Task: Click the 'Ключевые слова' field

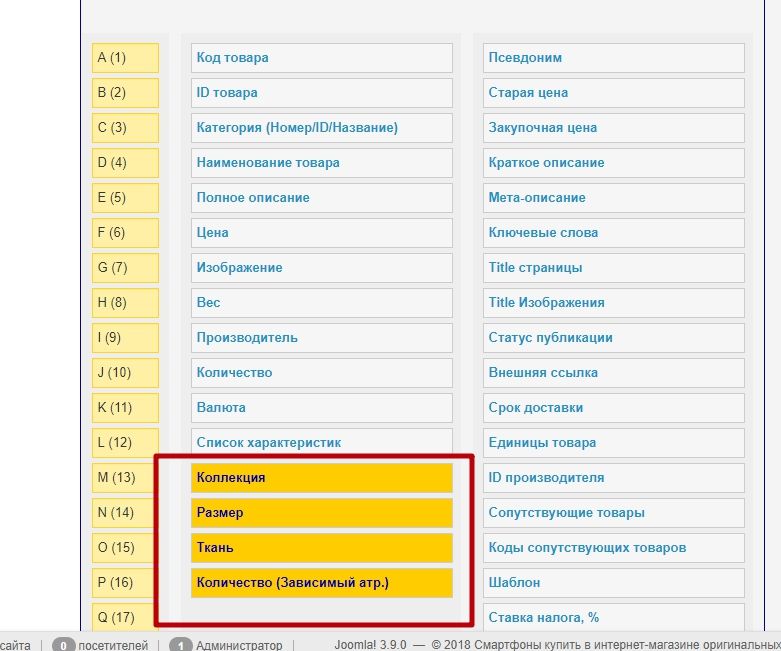Action: [x=614, y=233]
